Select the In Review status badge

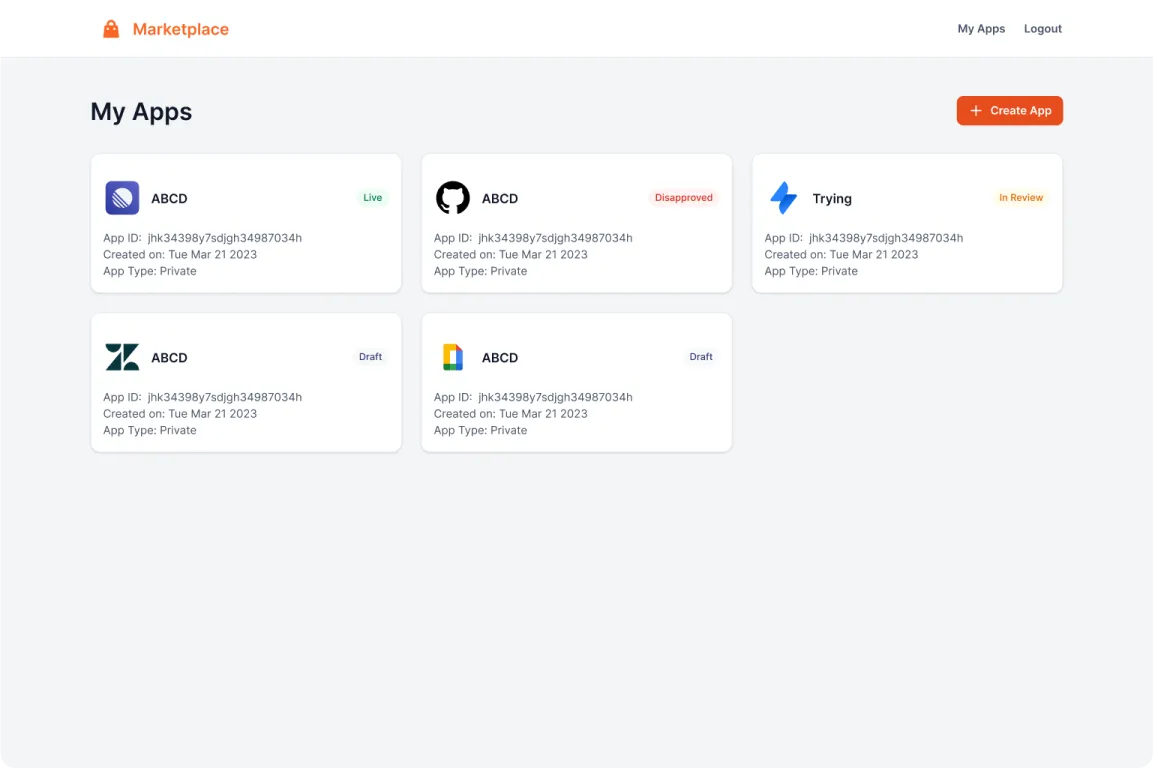click(x=1021, y=197)
